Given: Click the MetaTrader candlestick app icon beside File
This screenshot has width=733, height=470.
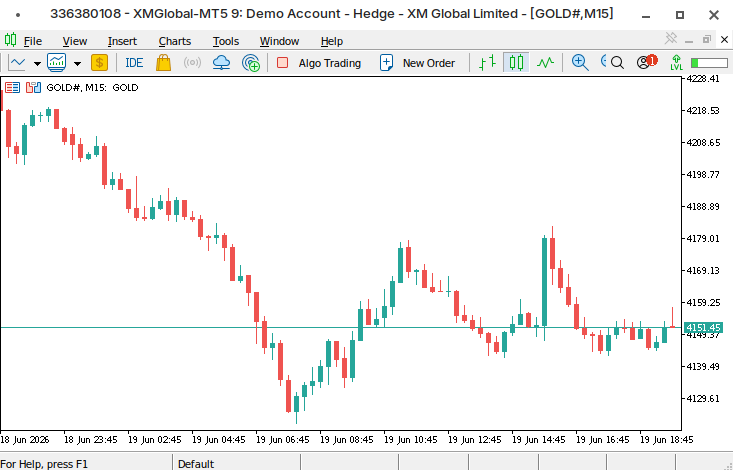Looking at the screenshot, I should 10,40.
